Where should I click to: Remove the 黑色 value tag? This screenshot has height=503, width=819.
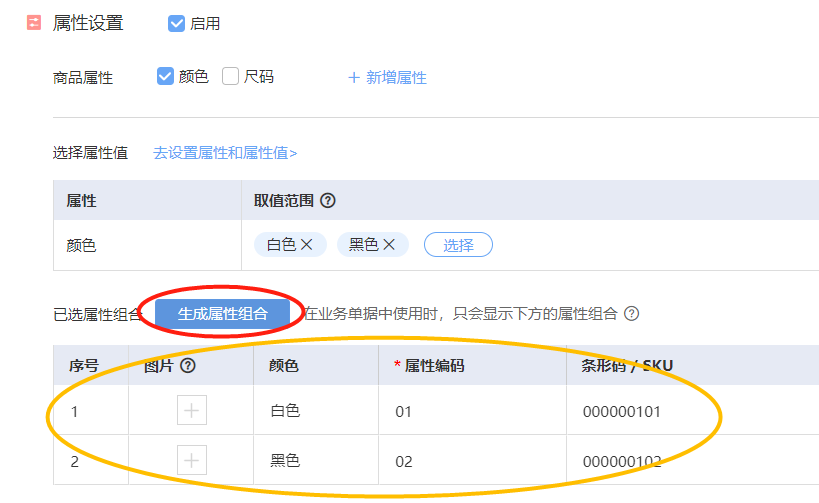tap(389, 244)
